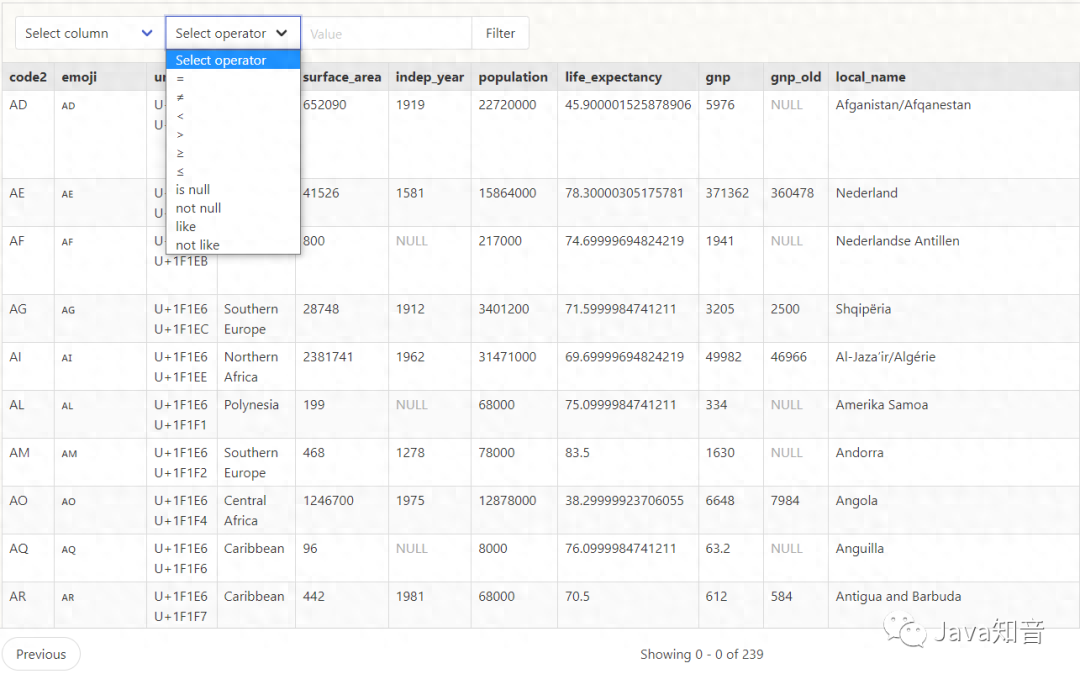The height and width of the screenshot is (679, 1080).
Task: Select the less-than-or-equal operator
Action: click(x=181, y=171)
